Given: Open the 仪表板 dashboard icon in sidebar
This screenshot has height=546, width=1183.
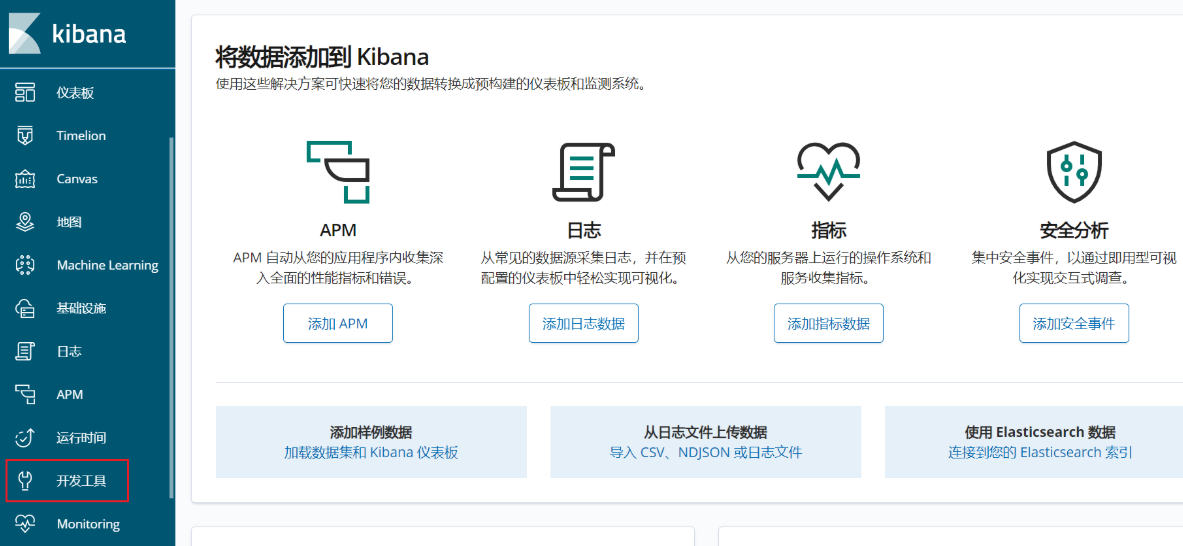Looking at the screenshot, I should [26, 93].
